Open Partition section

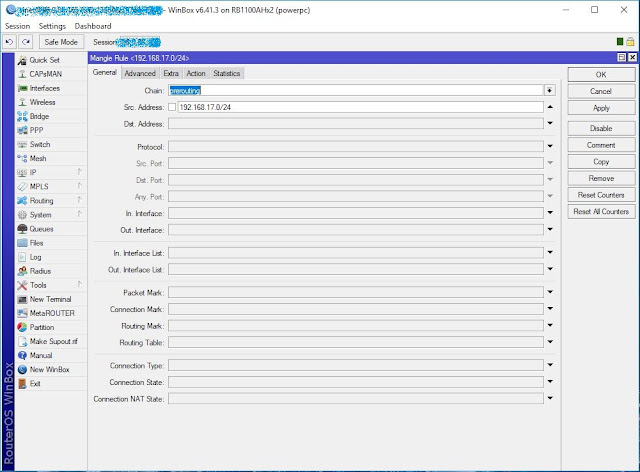click(51, 327)
